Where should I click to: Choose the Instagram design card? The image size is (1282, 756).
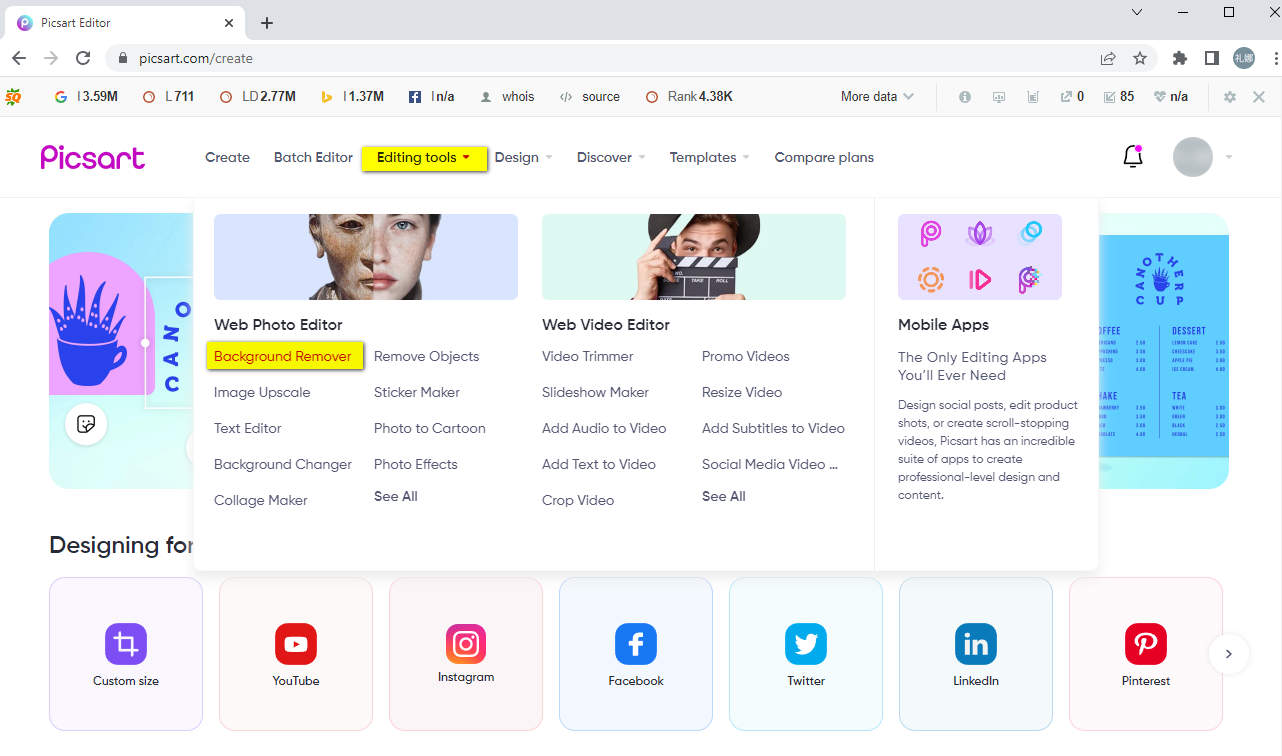coord(466,654)
